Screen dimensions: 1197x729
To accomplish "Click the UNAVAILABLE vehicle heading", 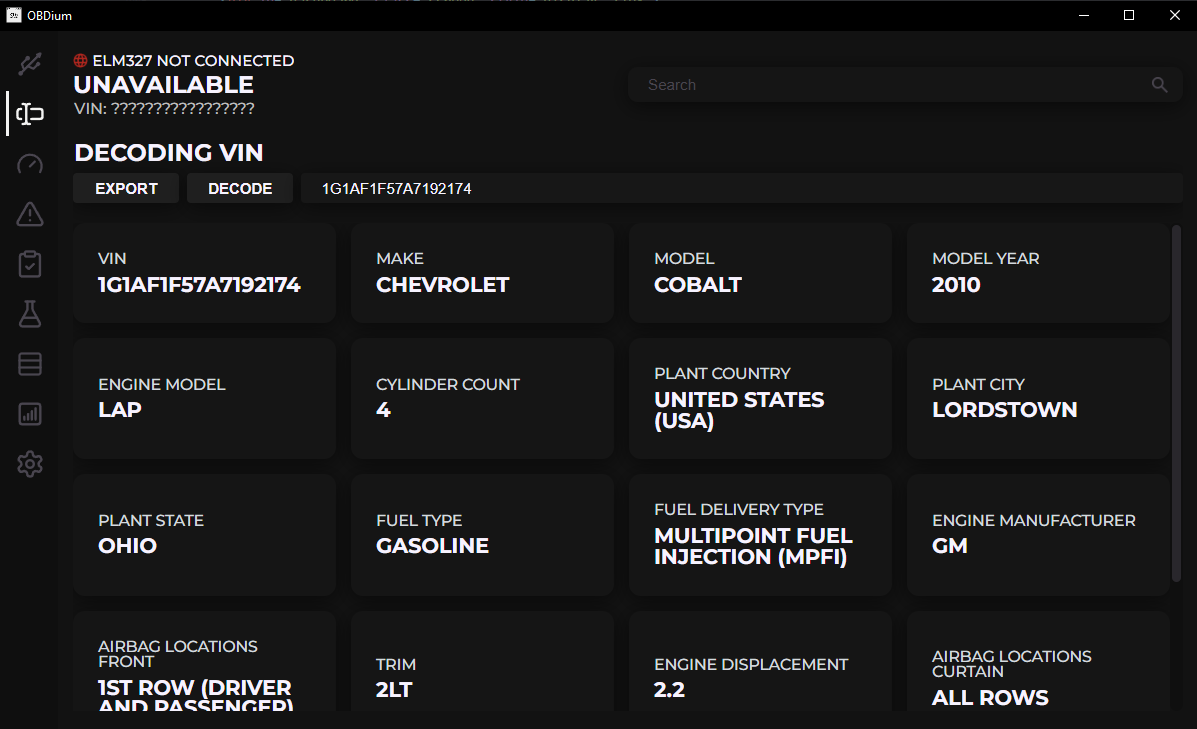I will [163, 85].
